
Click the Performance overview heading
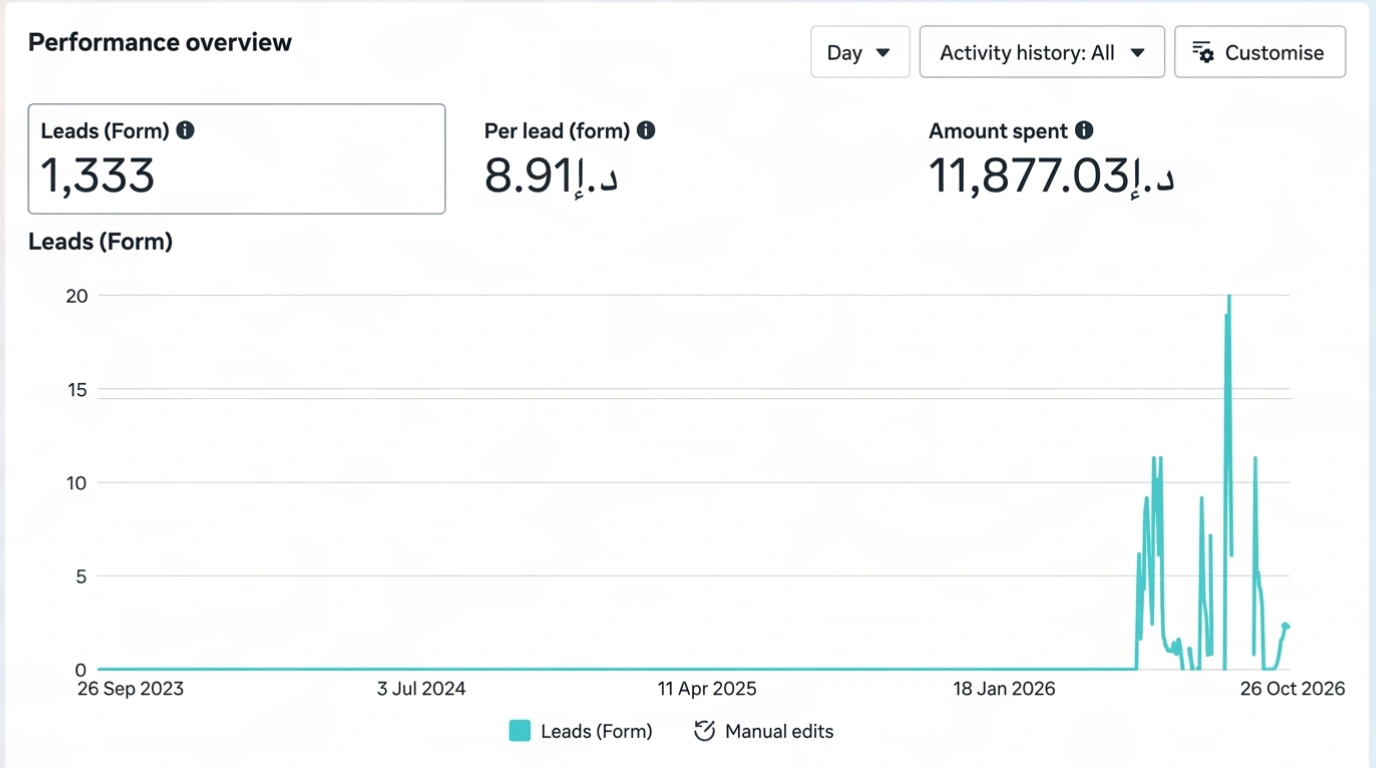pyautogui.click(x=160, y=42)
